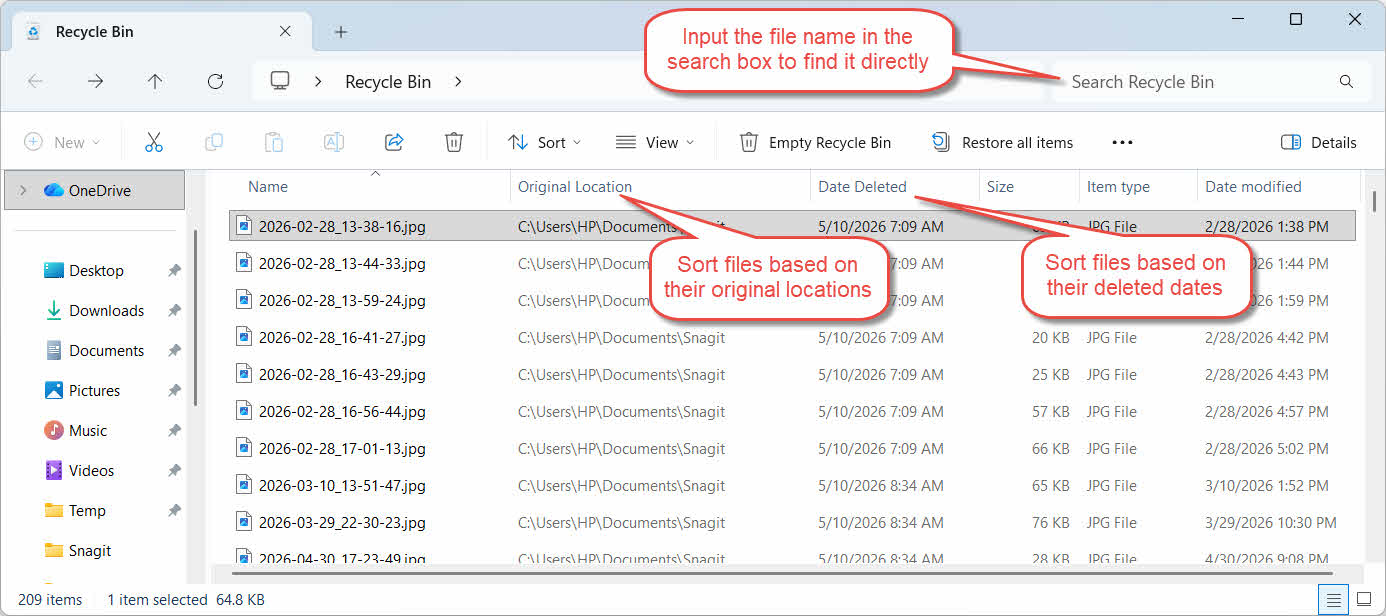The width and height of the screenshot is (1386, 616).
Task: Open a new tab with plus
Action: (x=340, y=32)
